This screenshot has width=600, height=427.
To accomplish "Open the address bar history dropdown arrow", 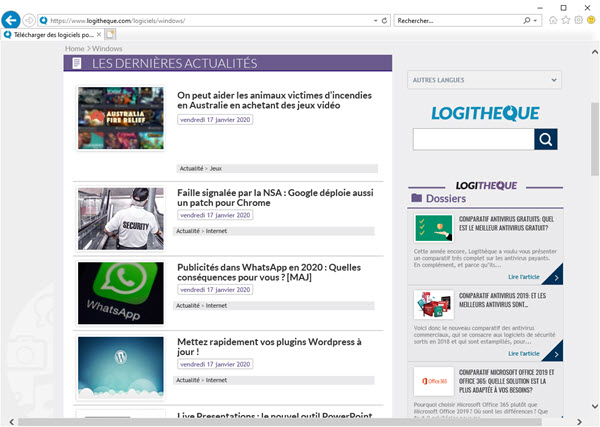I will click(375, 21).
